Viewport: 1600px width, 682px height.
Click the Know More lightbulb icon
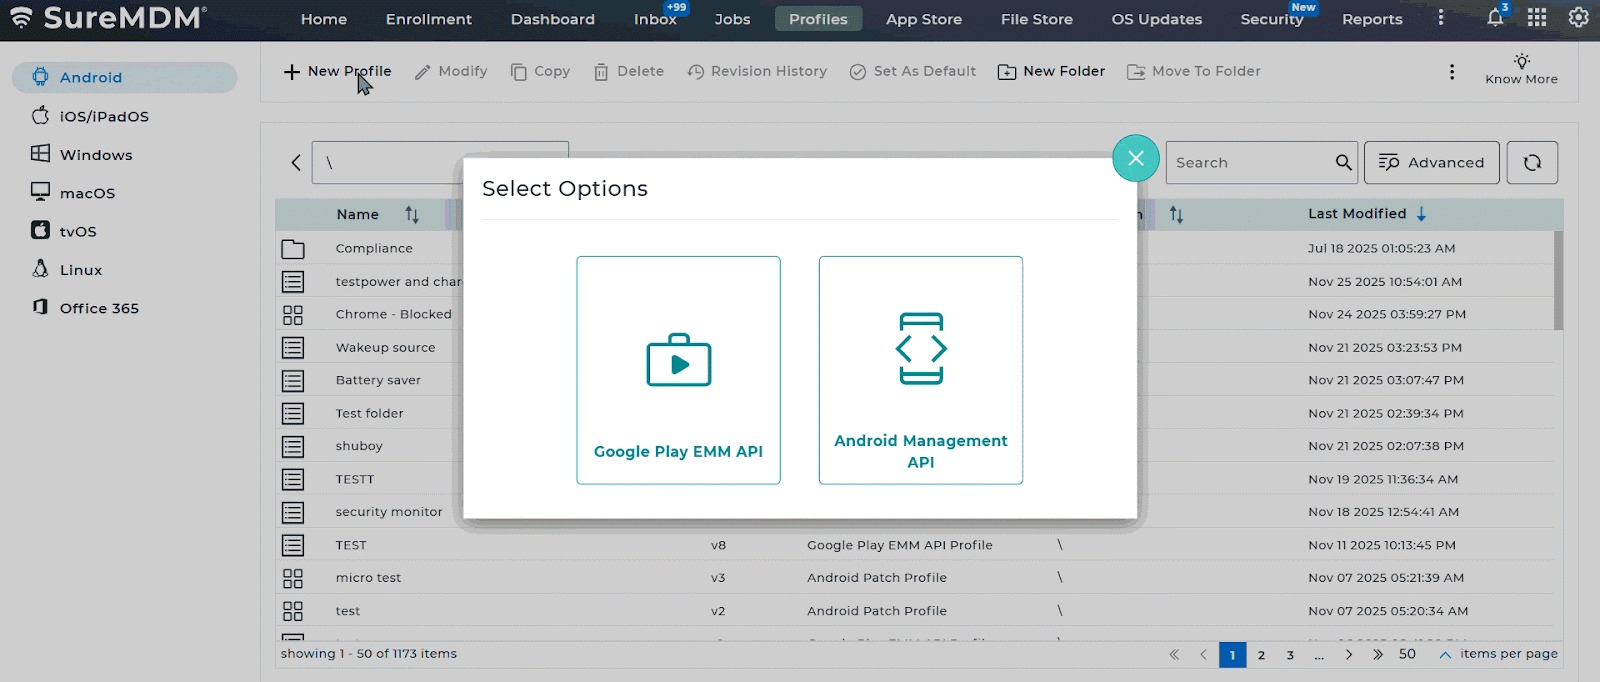coord(1521,62)
